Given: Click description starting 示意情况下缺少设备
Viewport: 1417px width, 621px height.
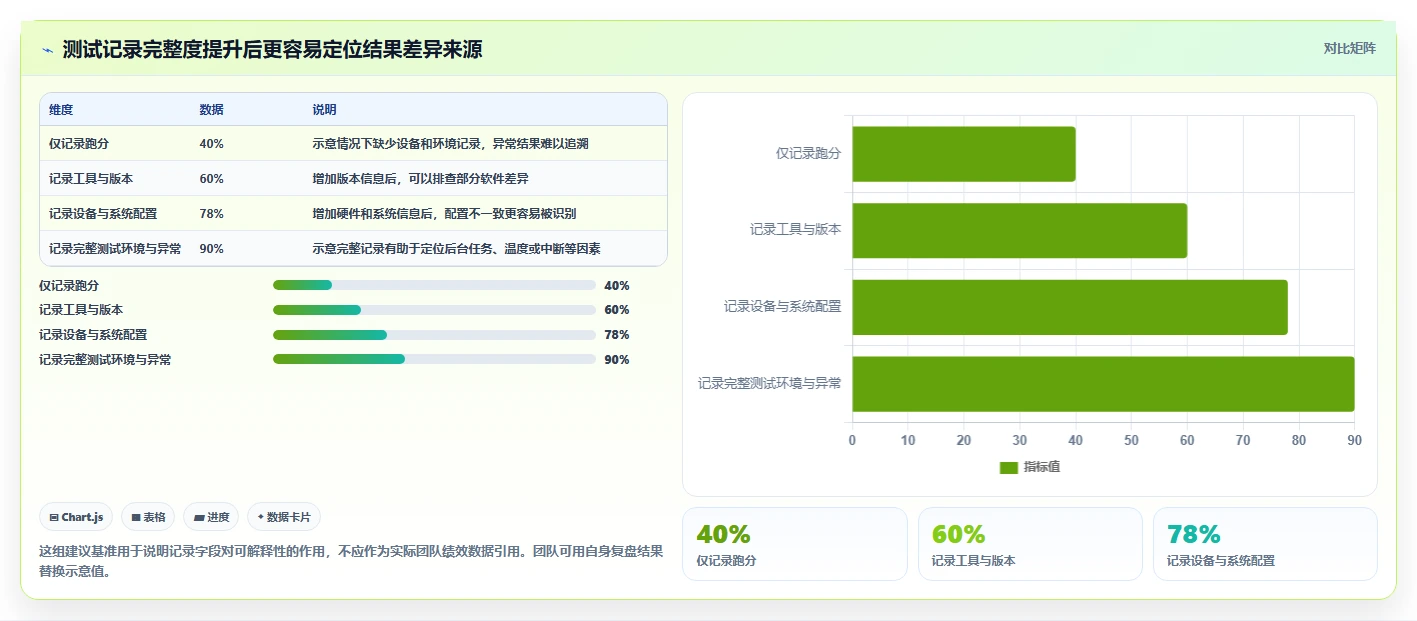Looking at the screenshot, I should click(450, 144).
